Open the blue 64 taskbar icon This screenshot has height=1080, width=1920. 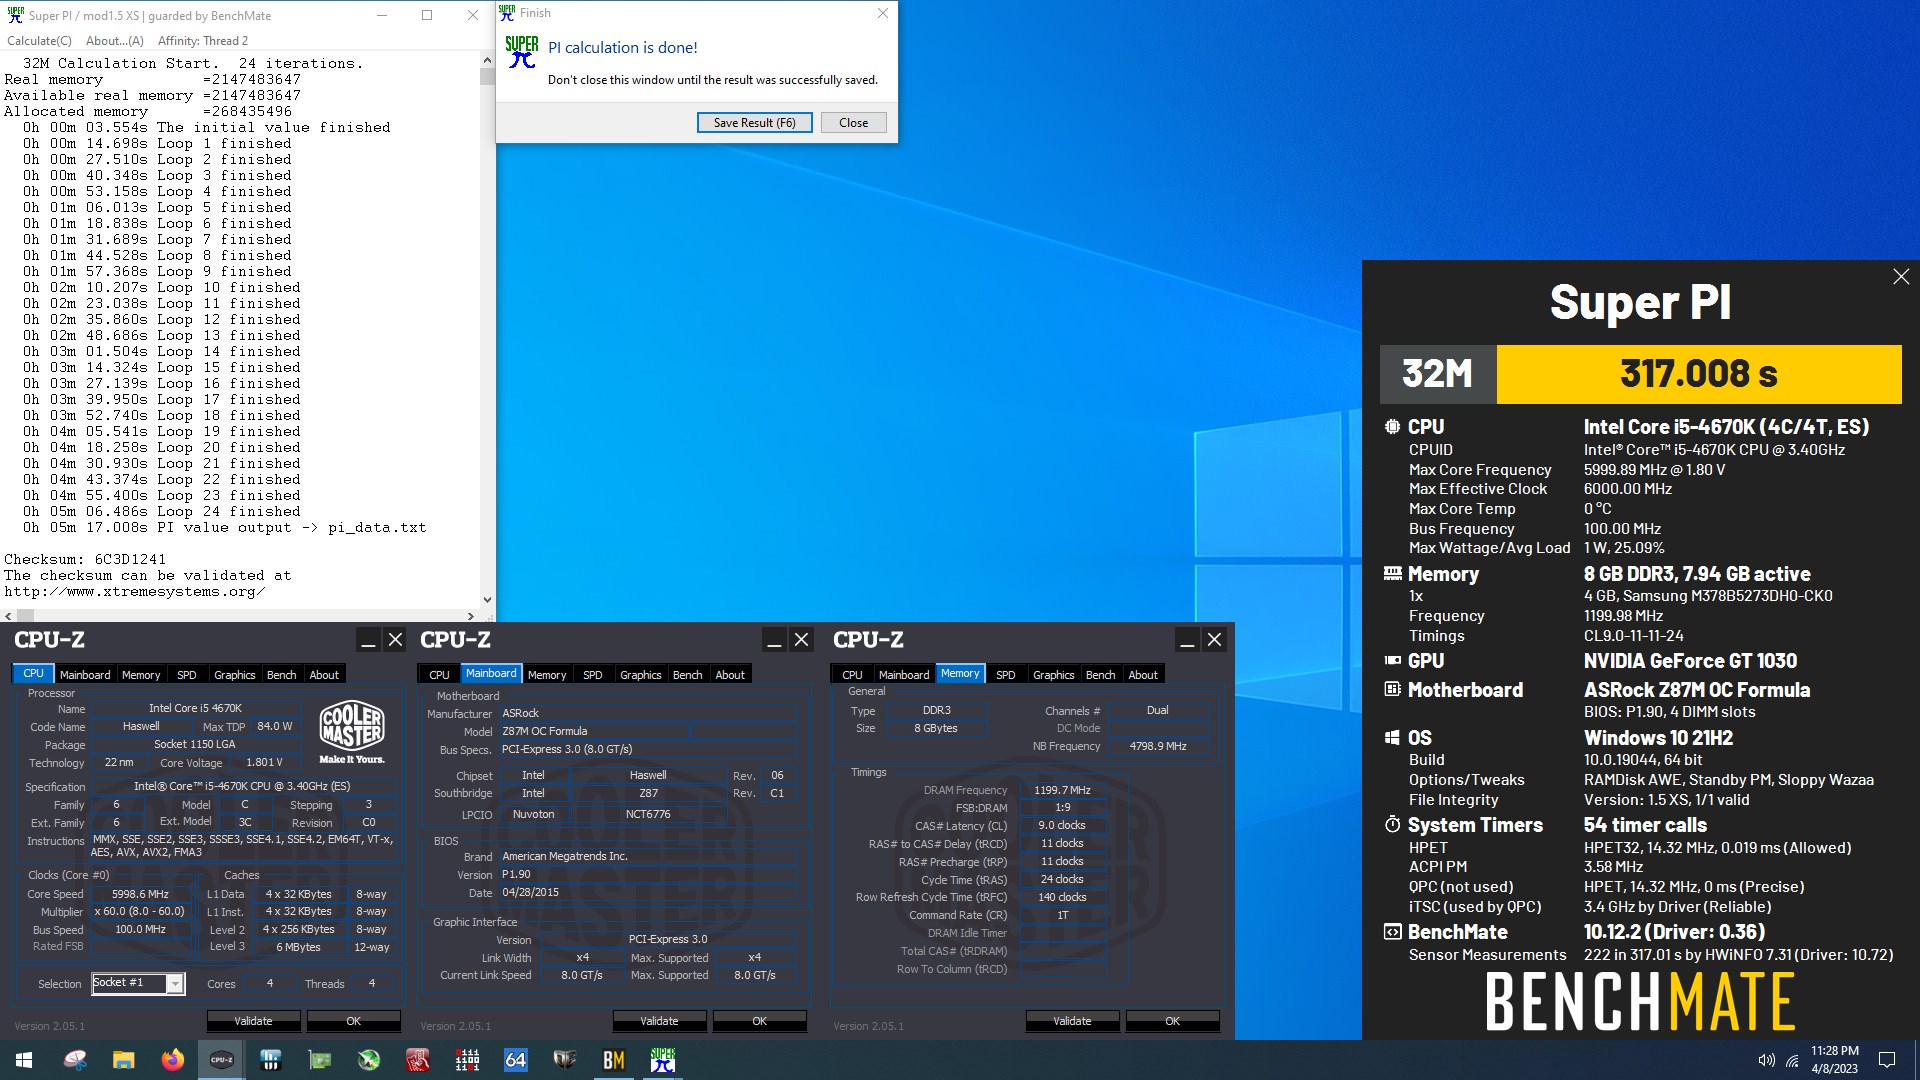515,1060
